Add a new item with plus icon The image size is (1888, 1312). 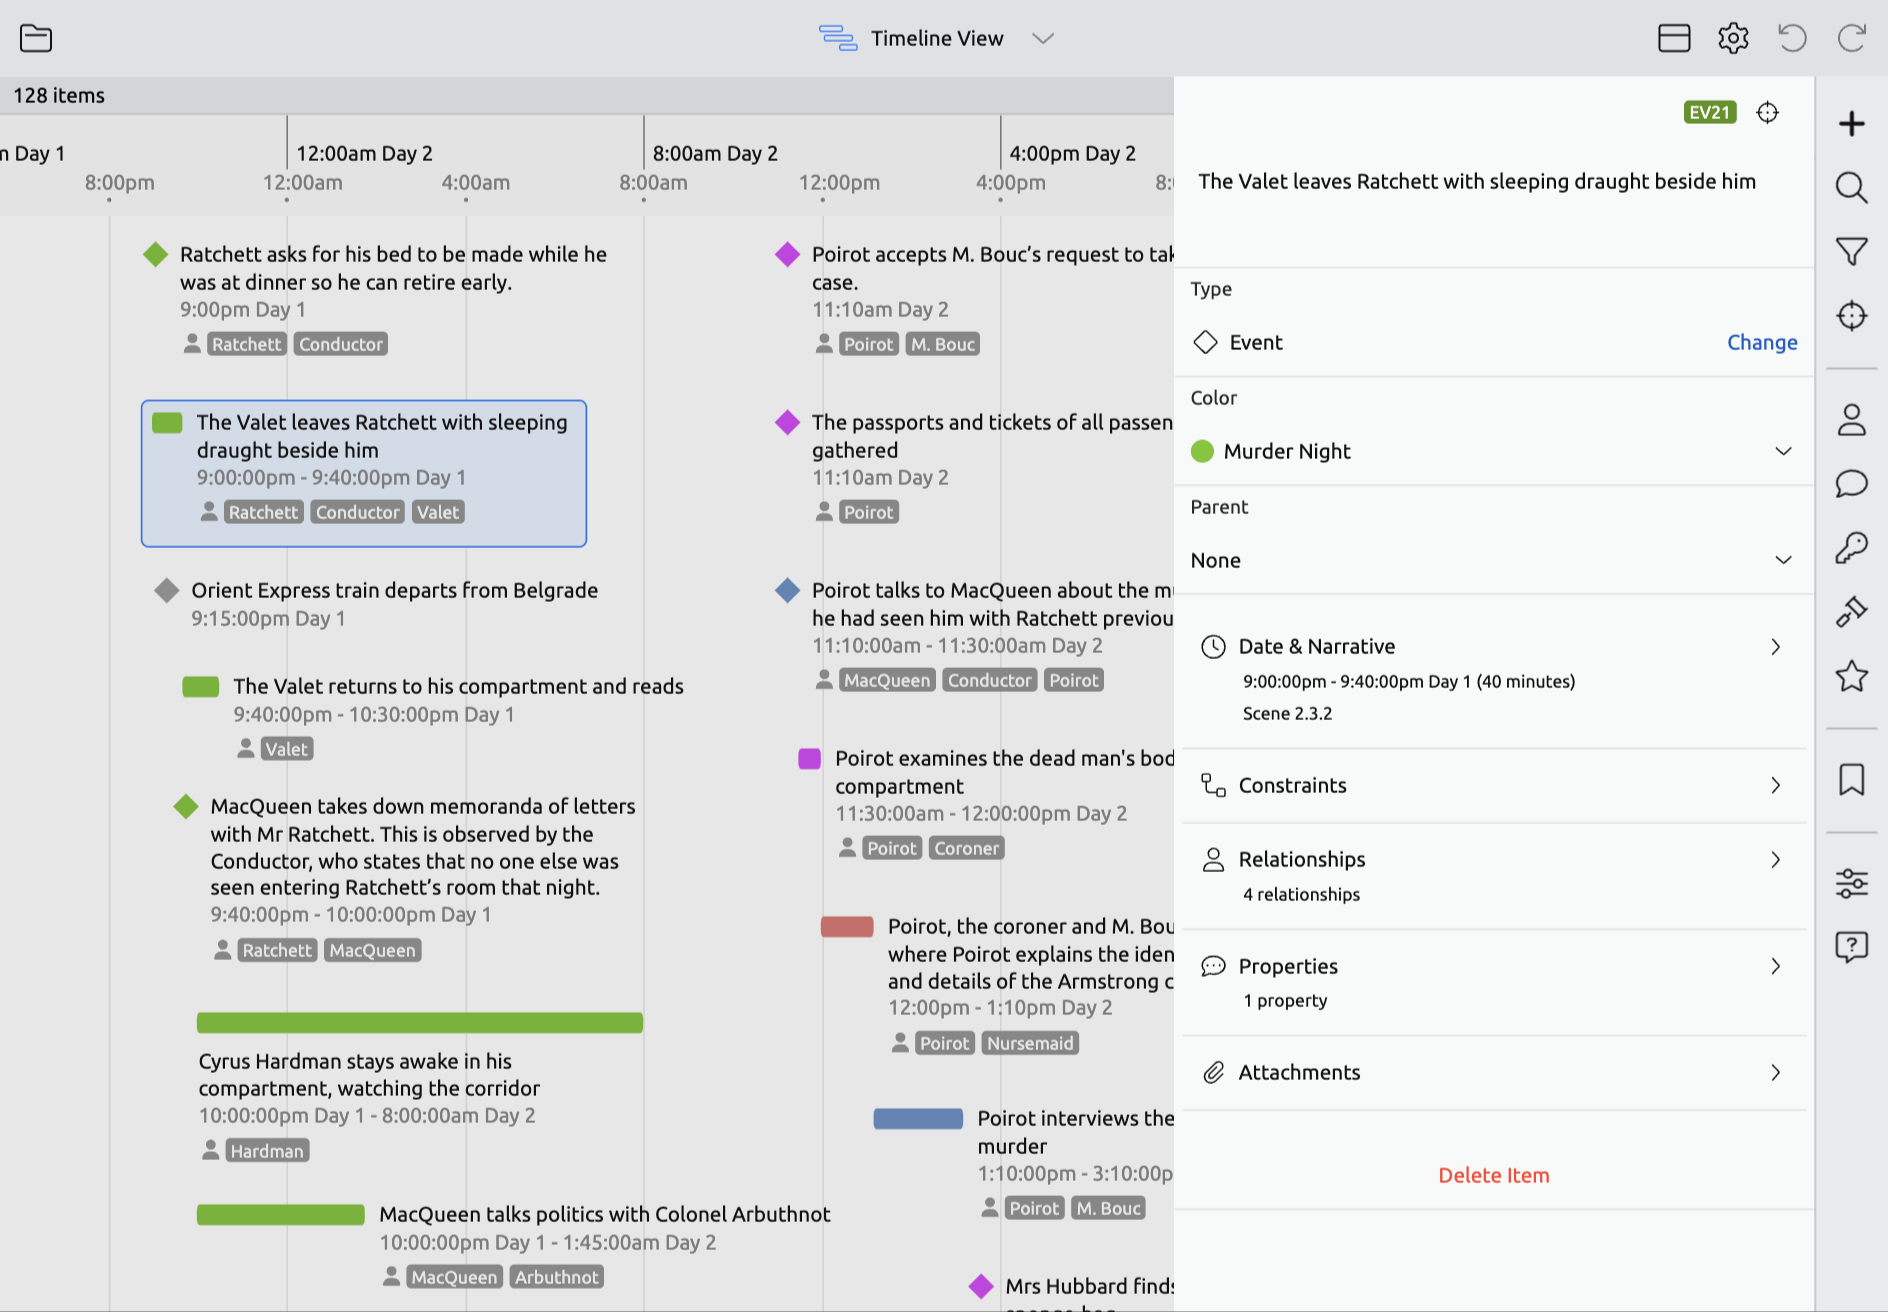pos(1852,123)
